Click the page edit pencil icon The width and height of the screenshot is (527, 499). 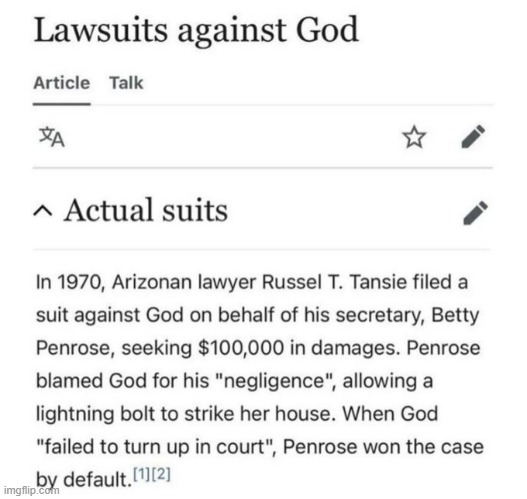pyautogui.click(x=473, y=136)
